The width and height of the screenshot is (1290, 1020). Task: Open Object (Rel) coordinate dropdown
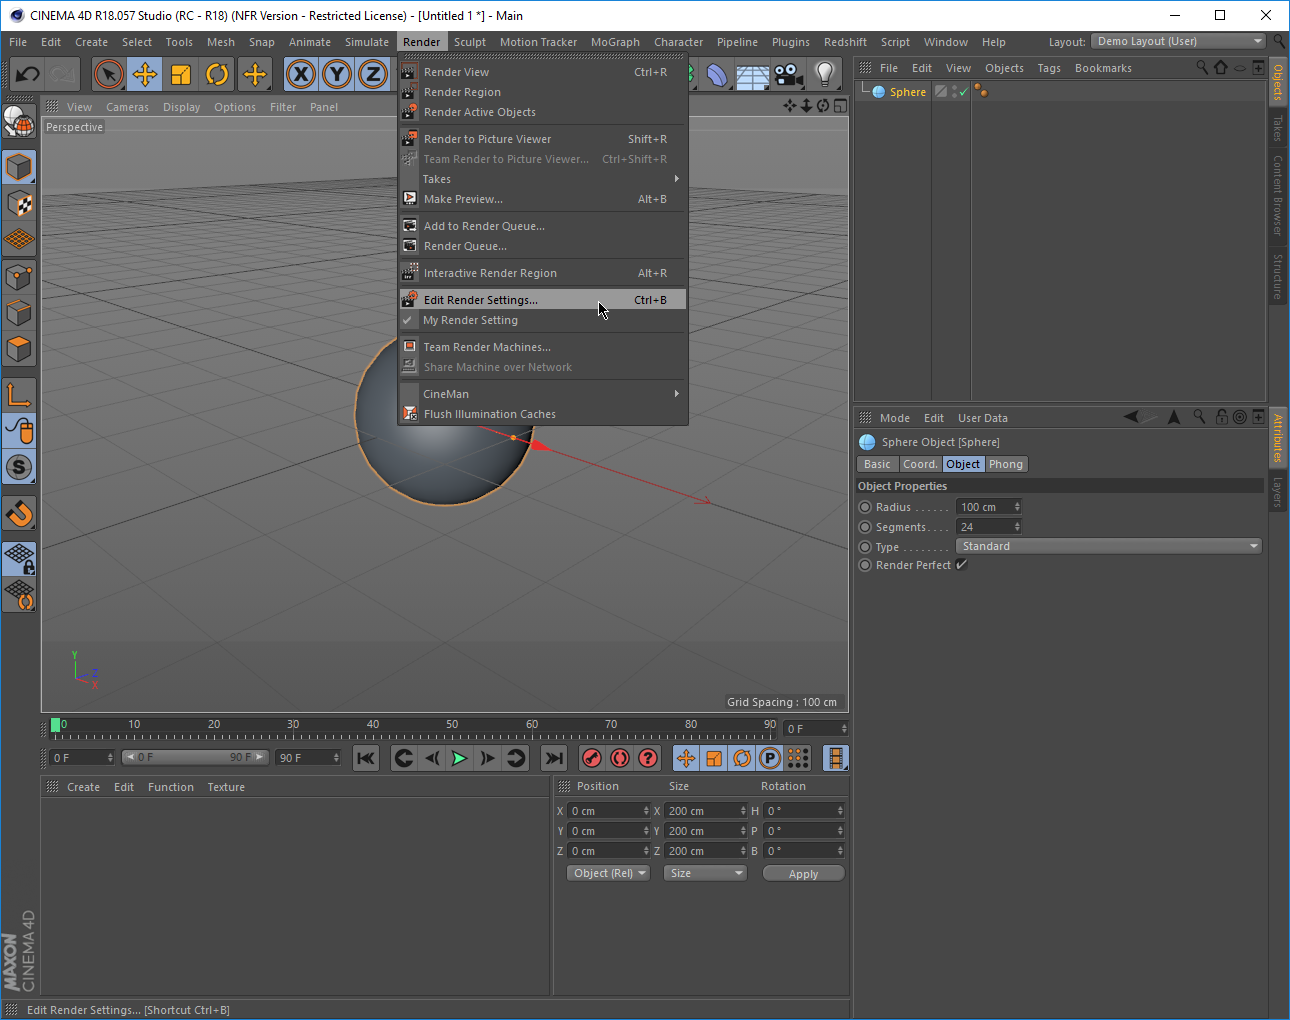click(608, 873)
